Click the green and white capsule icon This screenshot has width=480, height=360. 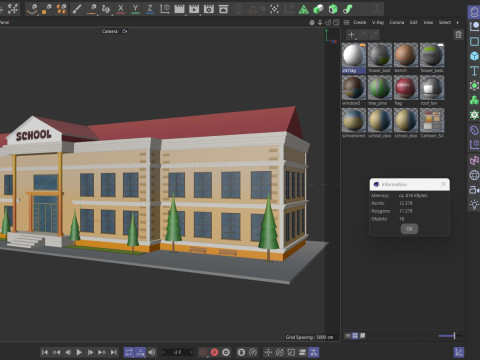coord(318,9)
